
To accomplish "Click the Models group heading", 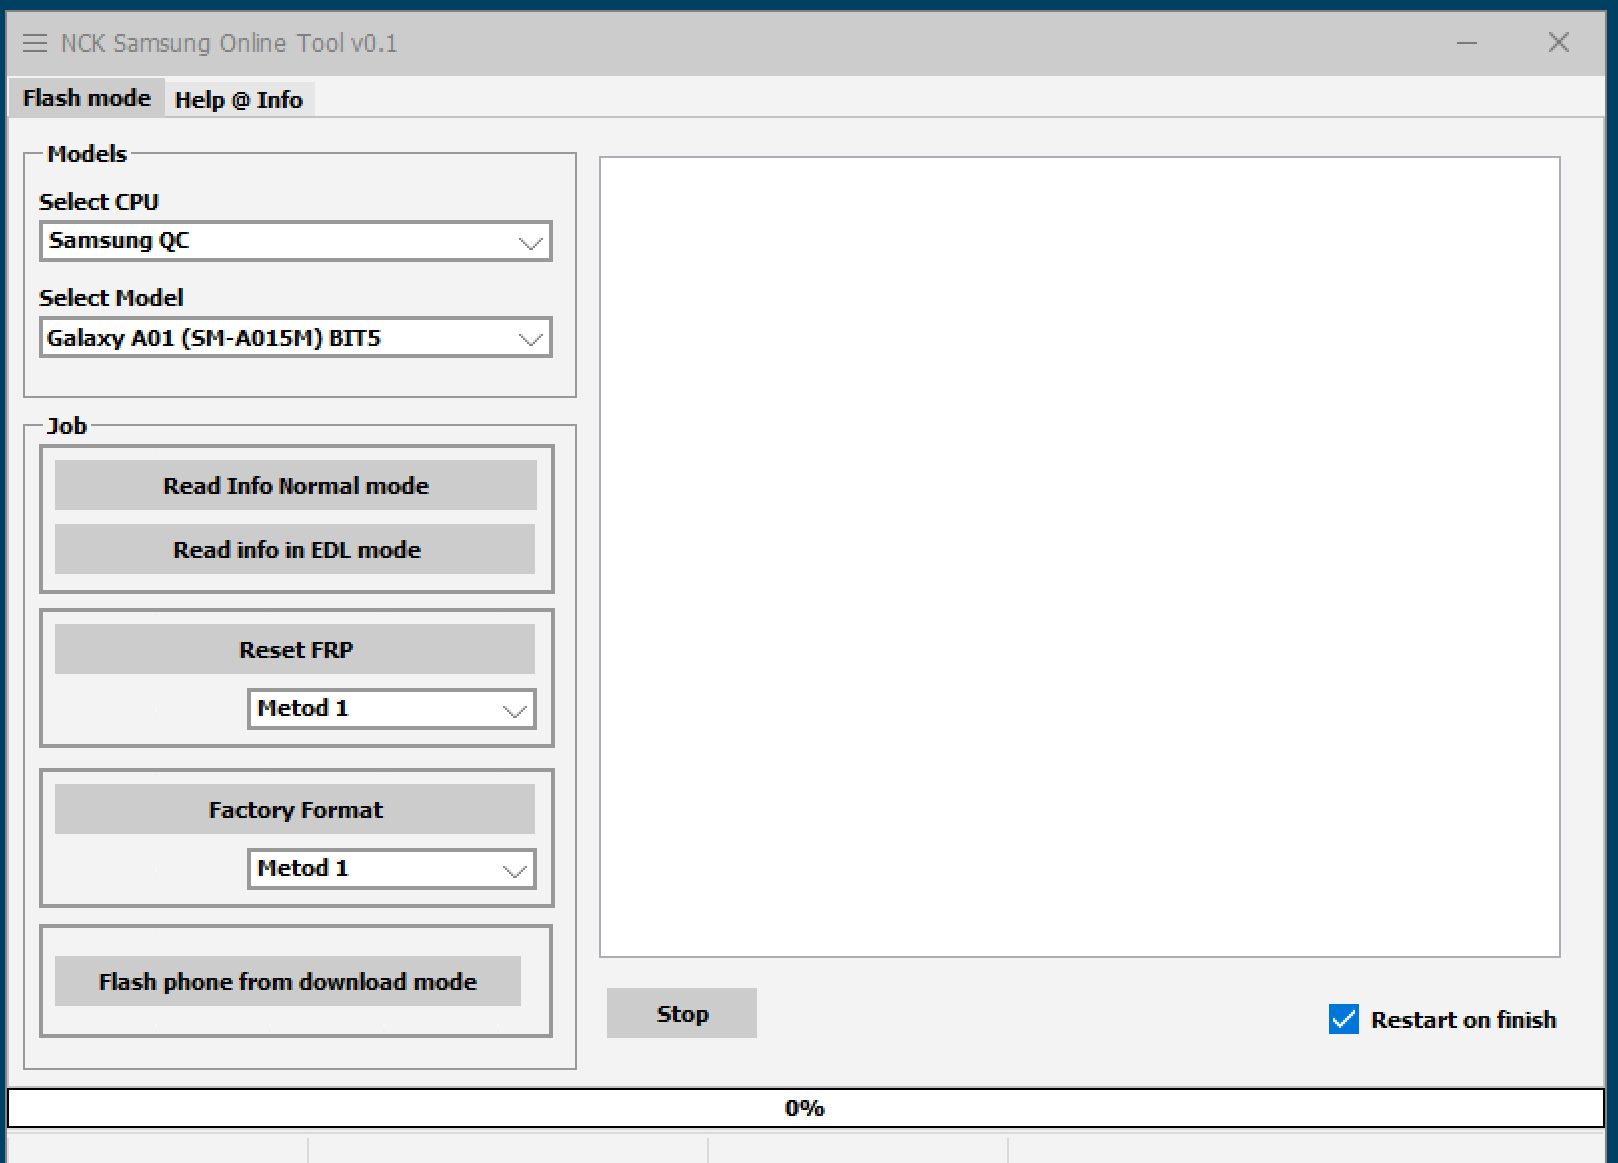I will click(x=87, y=154).
